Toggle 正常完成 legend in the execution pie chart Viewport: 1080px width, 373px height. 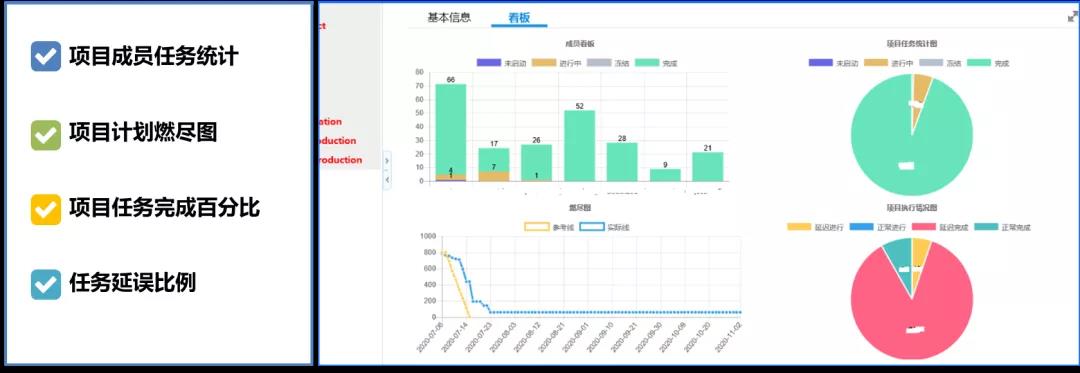coord(1003,226)
